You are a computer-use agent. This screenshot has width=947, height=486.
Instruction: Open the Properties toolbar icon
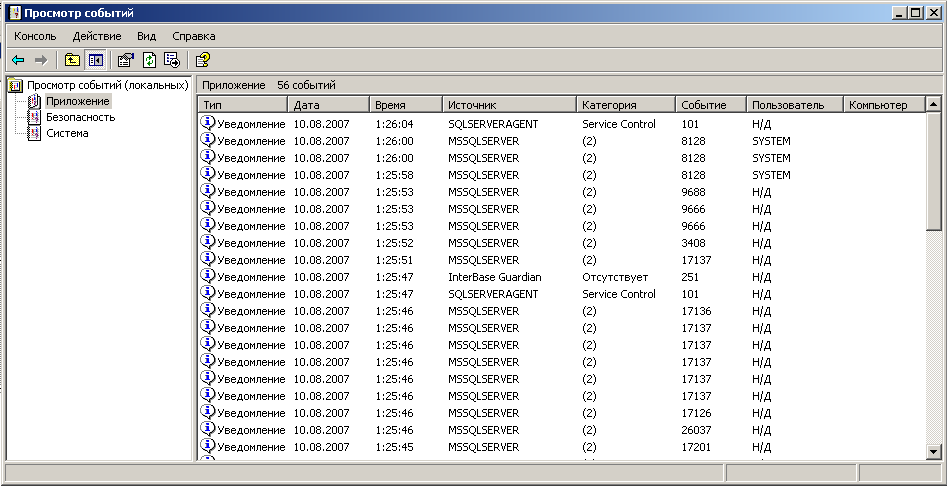(125, 60)
